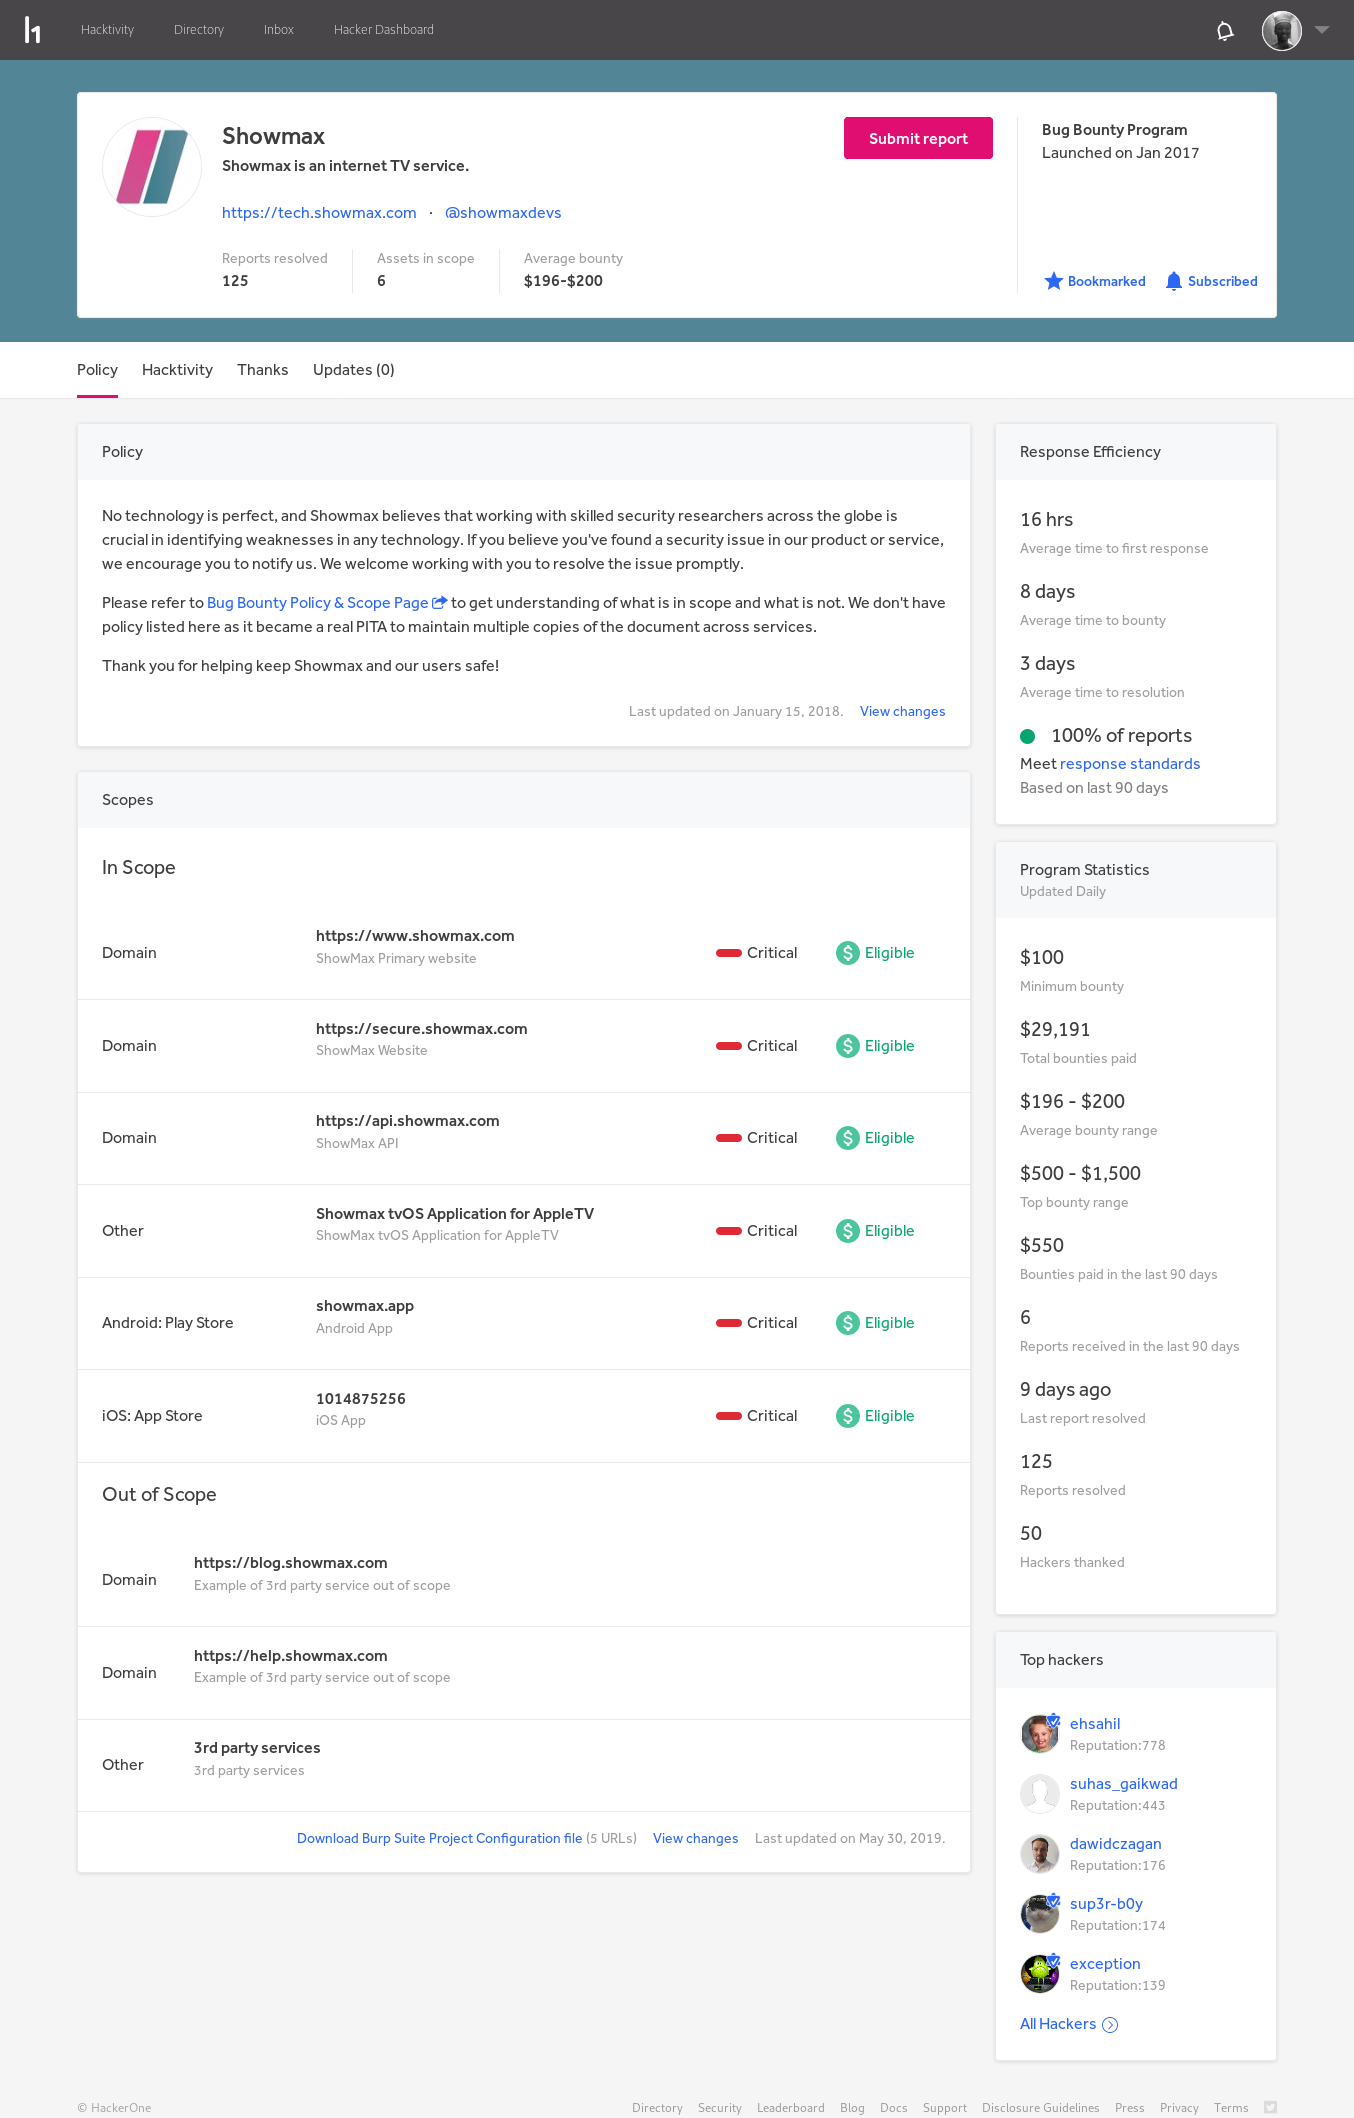1354x2118 pixels.
Task: Open the notifications bell icon
Action: (x=1225, y=31)
